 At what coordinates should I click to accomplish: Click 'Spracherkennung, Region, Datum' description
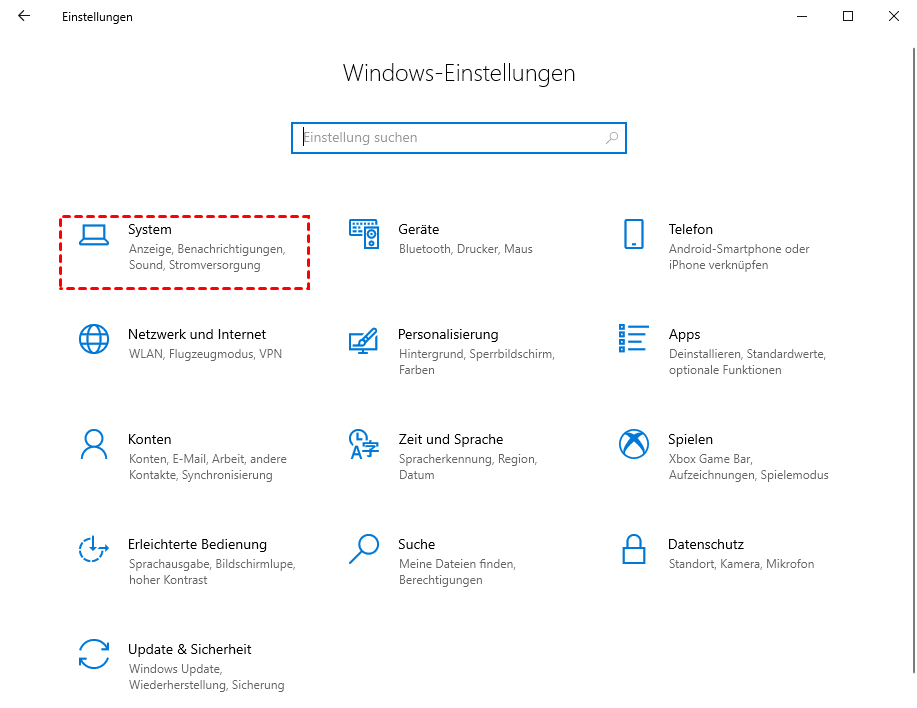468,467
